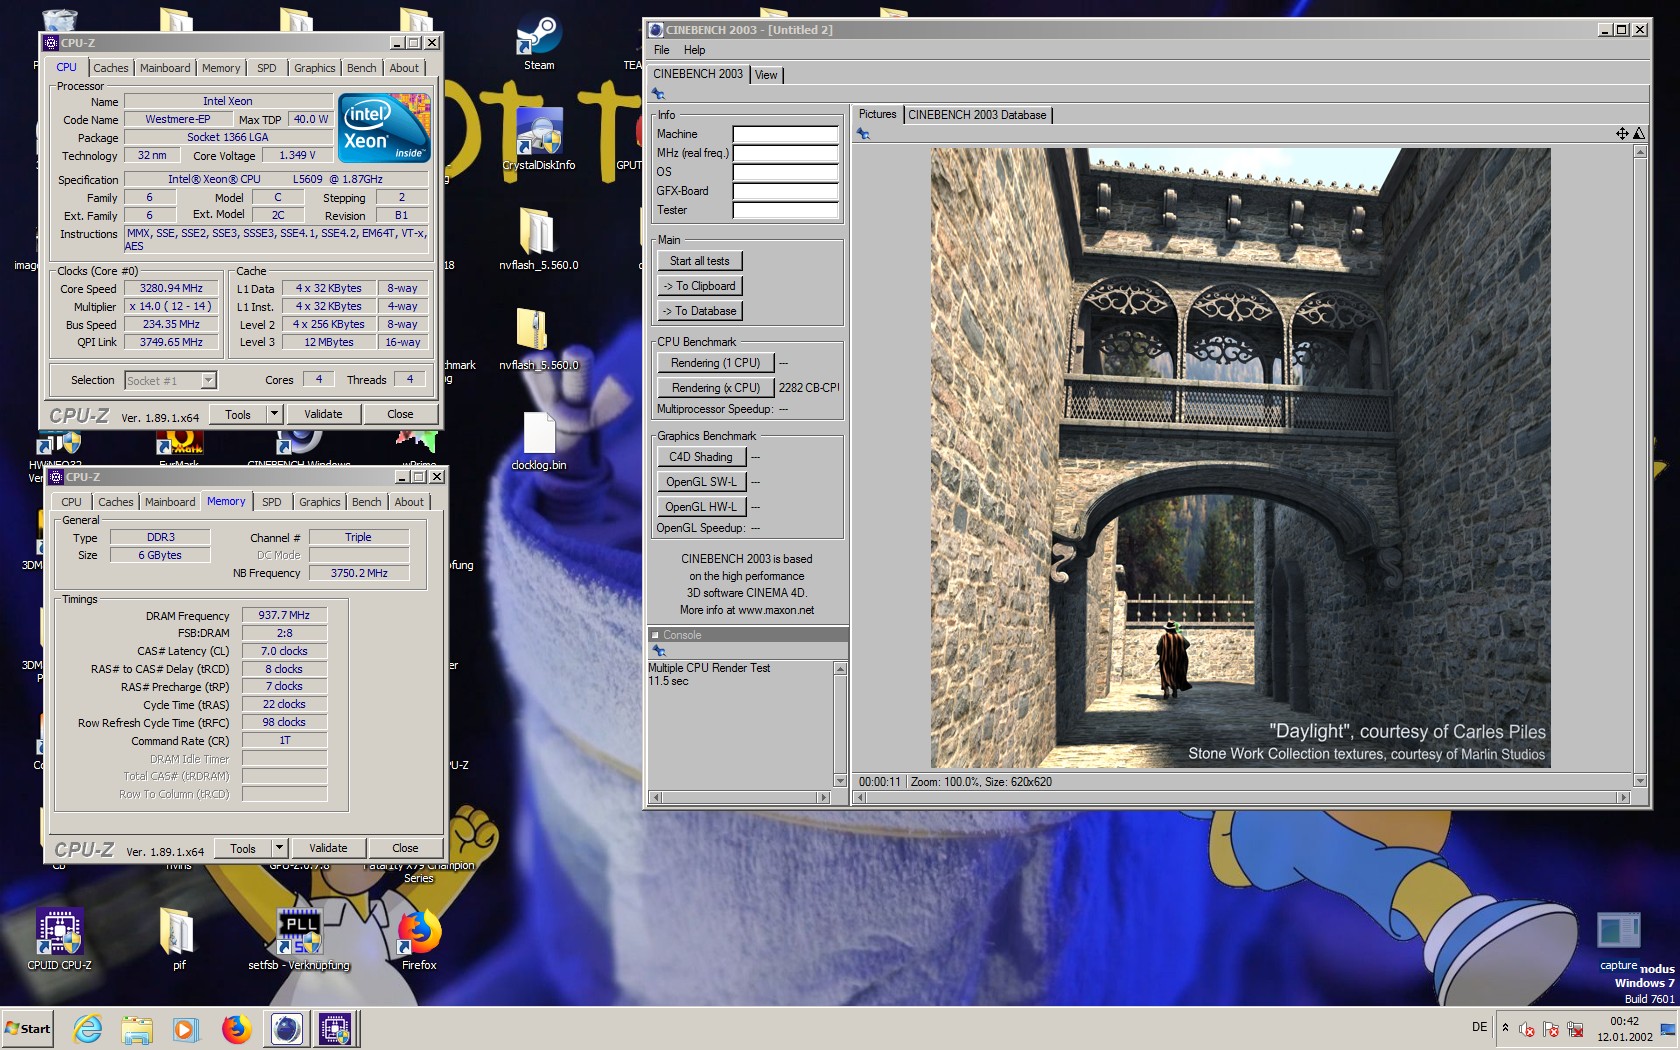Viewport: 1680px width, 1050px height.
Task: Open the Tools dropdown arrow in upper CPU-Z
Action: click(x=274, y=414)
